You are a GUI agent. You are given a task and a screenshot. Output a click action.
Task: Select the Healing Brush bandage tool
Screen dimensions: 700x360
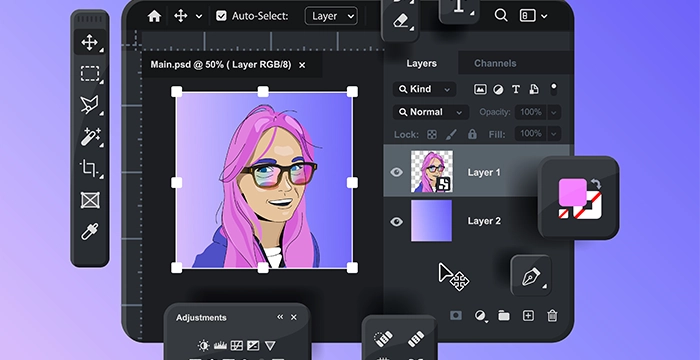click(416, 339)
